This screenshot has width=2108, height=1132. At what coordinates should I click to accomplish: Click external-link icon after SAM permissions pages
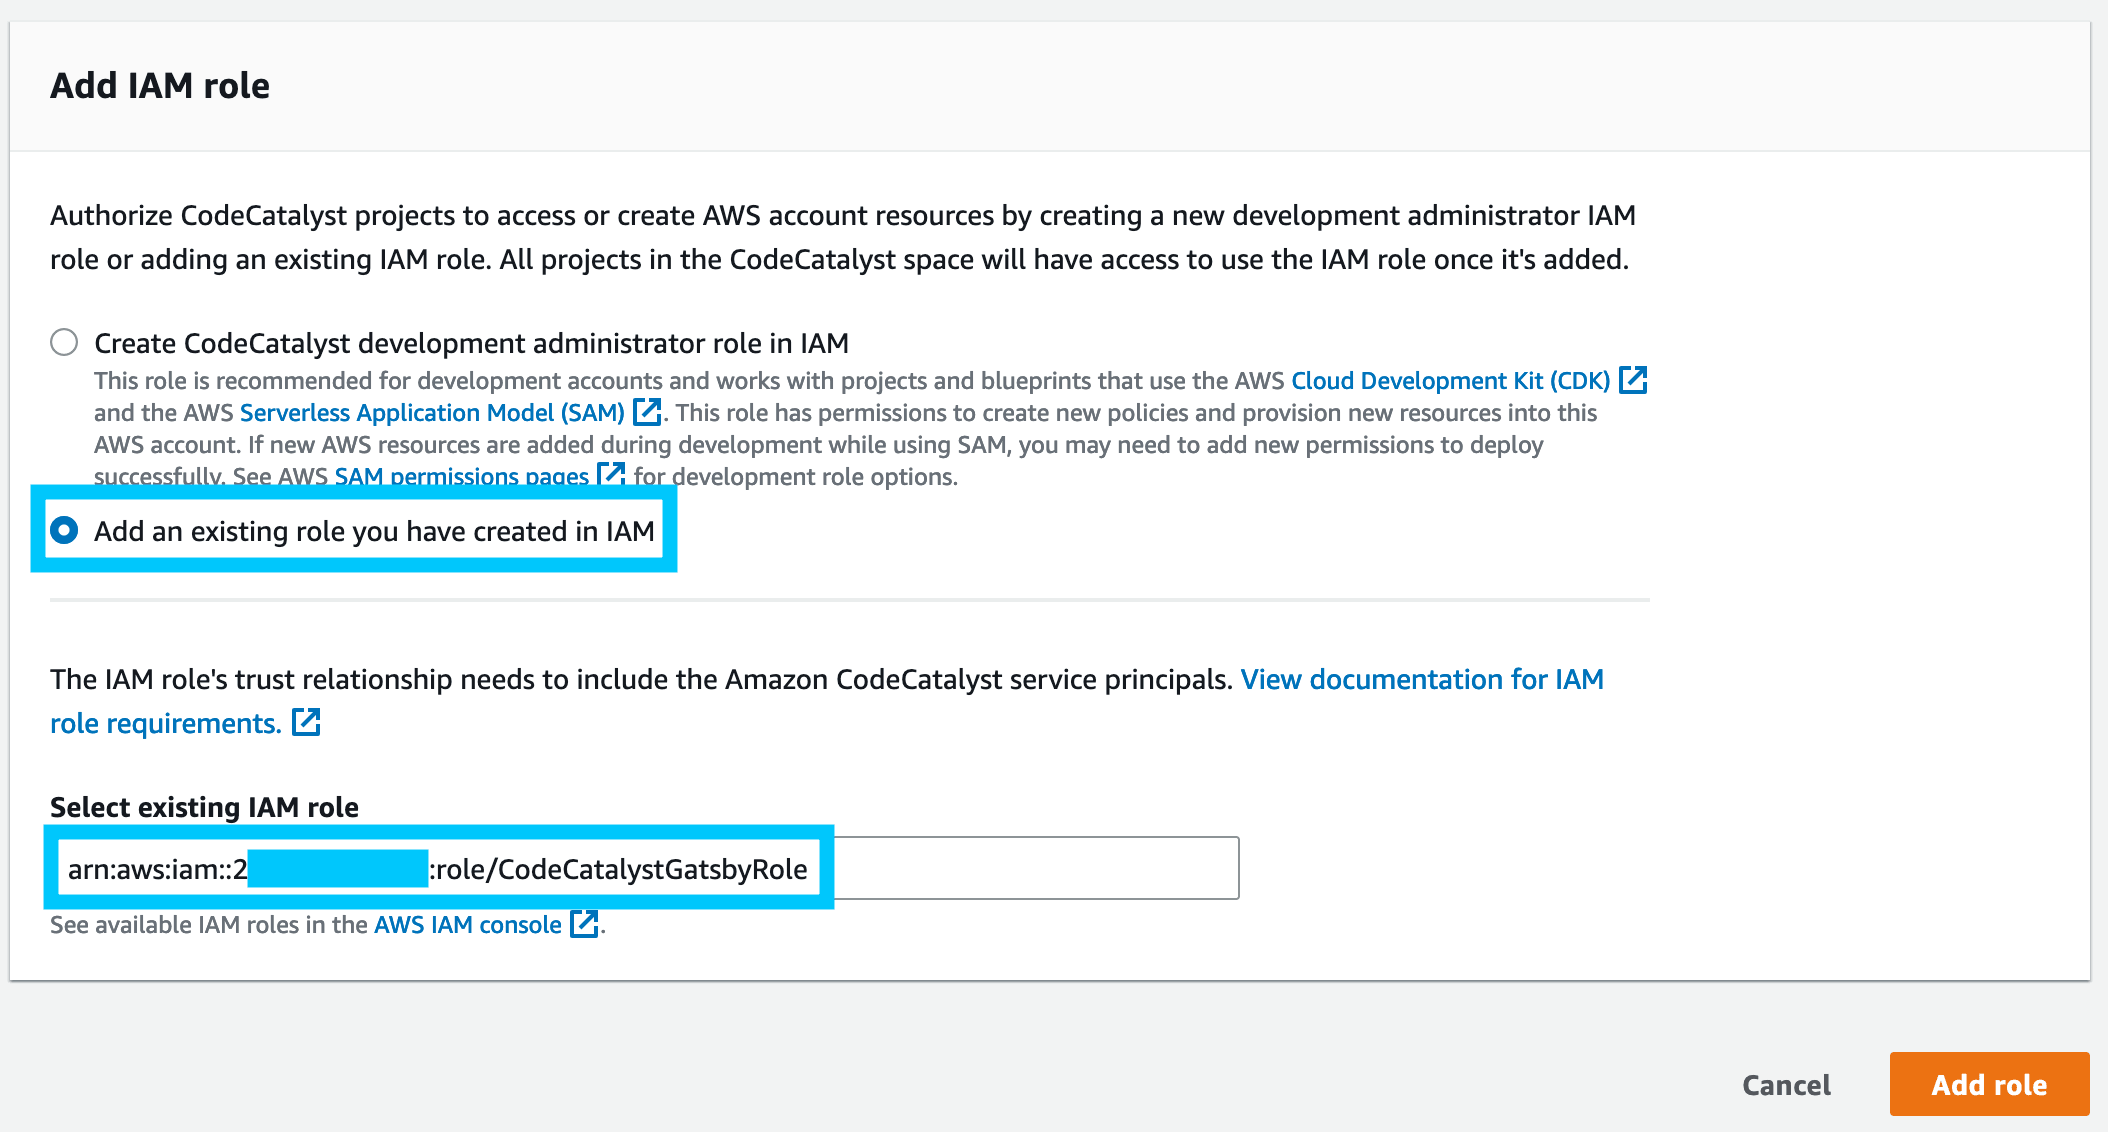pos(611,473)
